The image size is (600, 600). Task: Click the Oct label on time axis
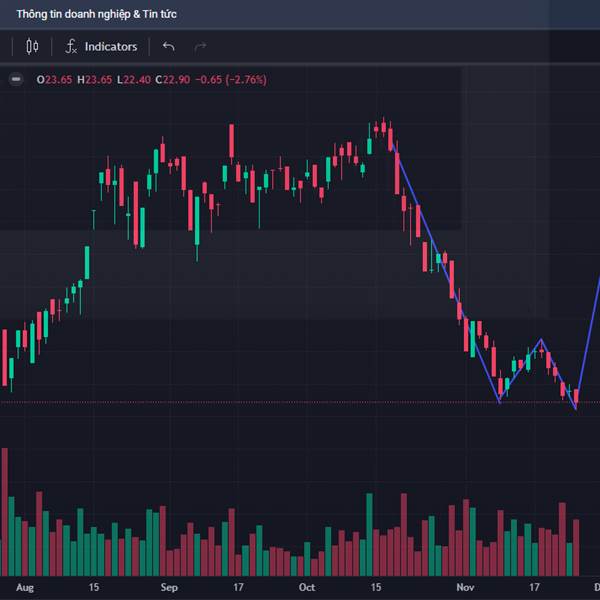click(x=308, y=587)
